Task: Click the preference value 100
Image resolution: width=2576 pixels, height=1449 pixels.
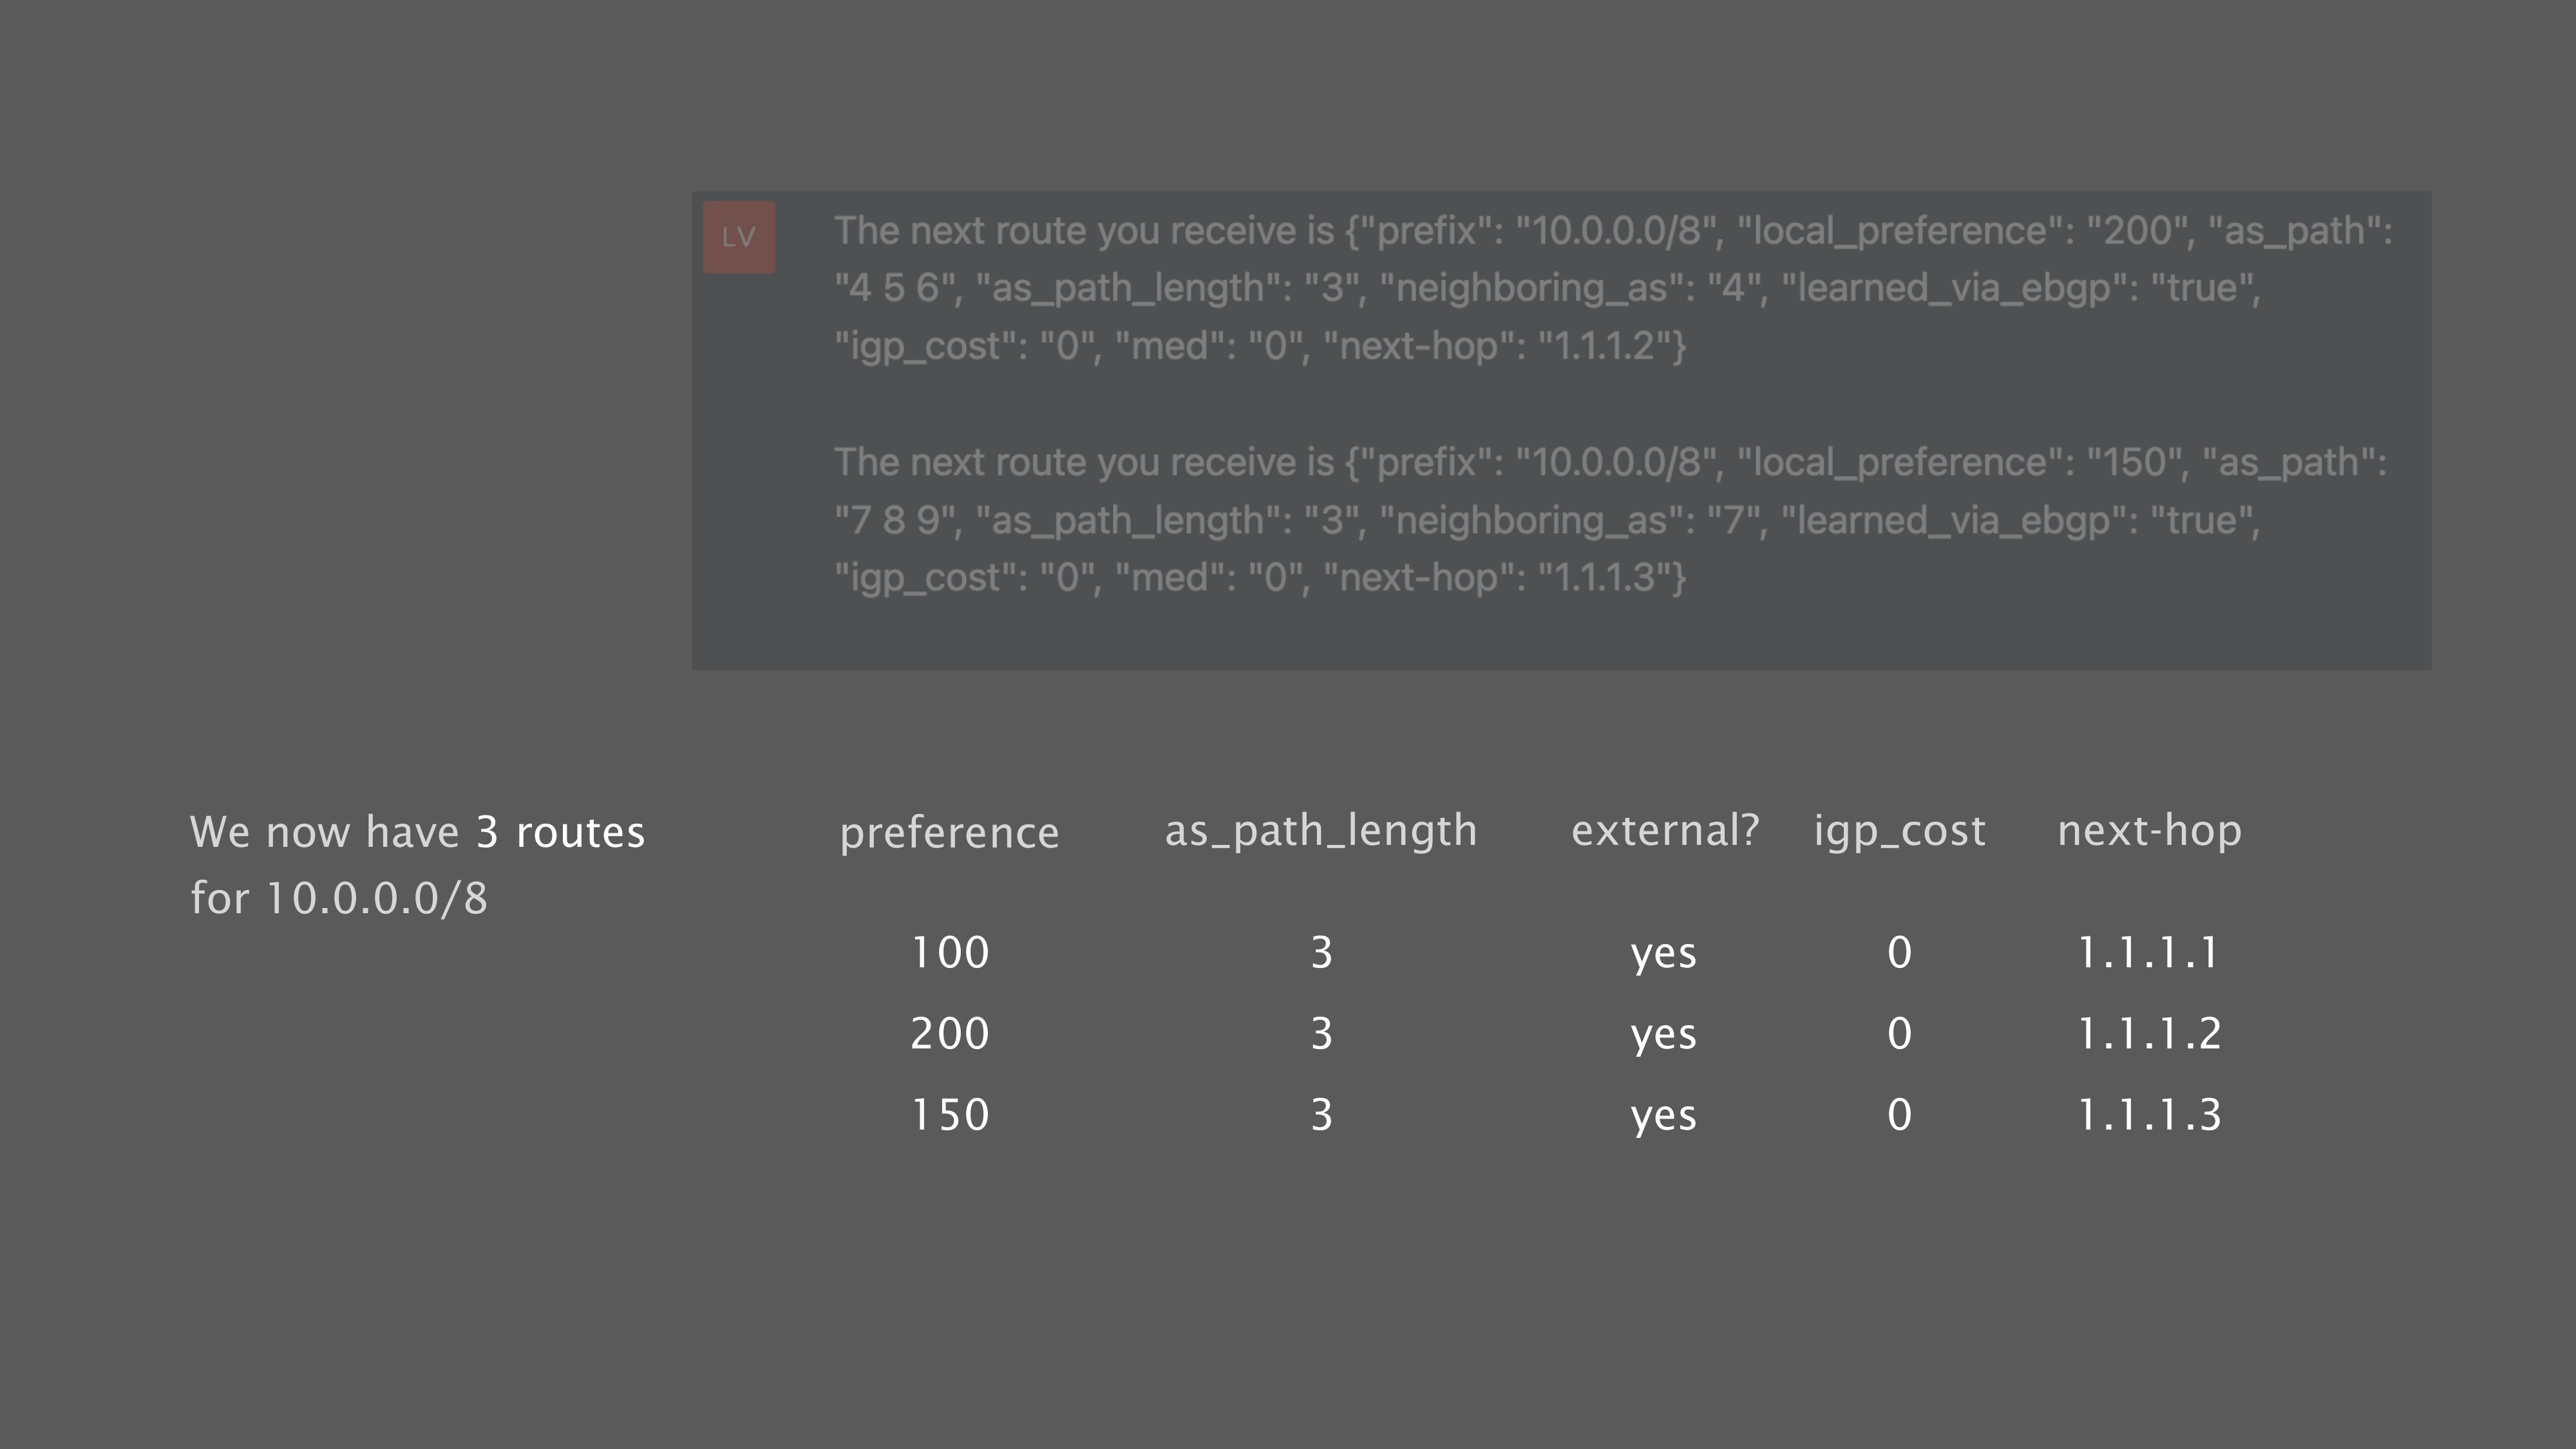Action: click(x=949, y=952)
